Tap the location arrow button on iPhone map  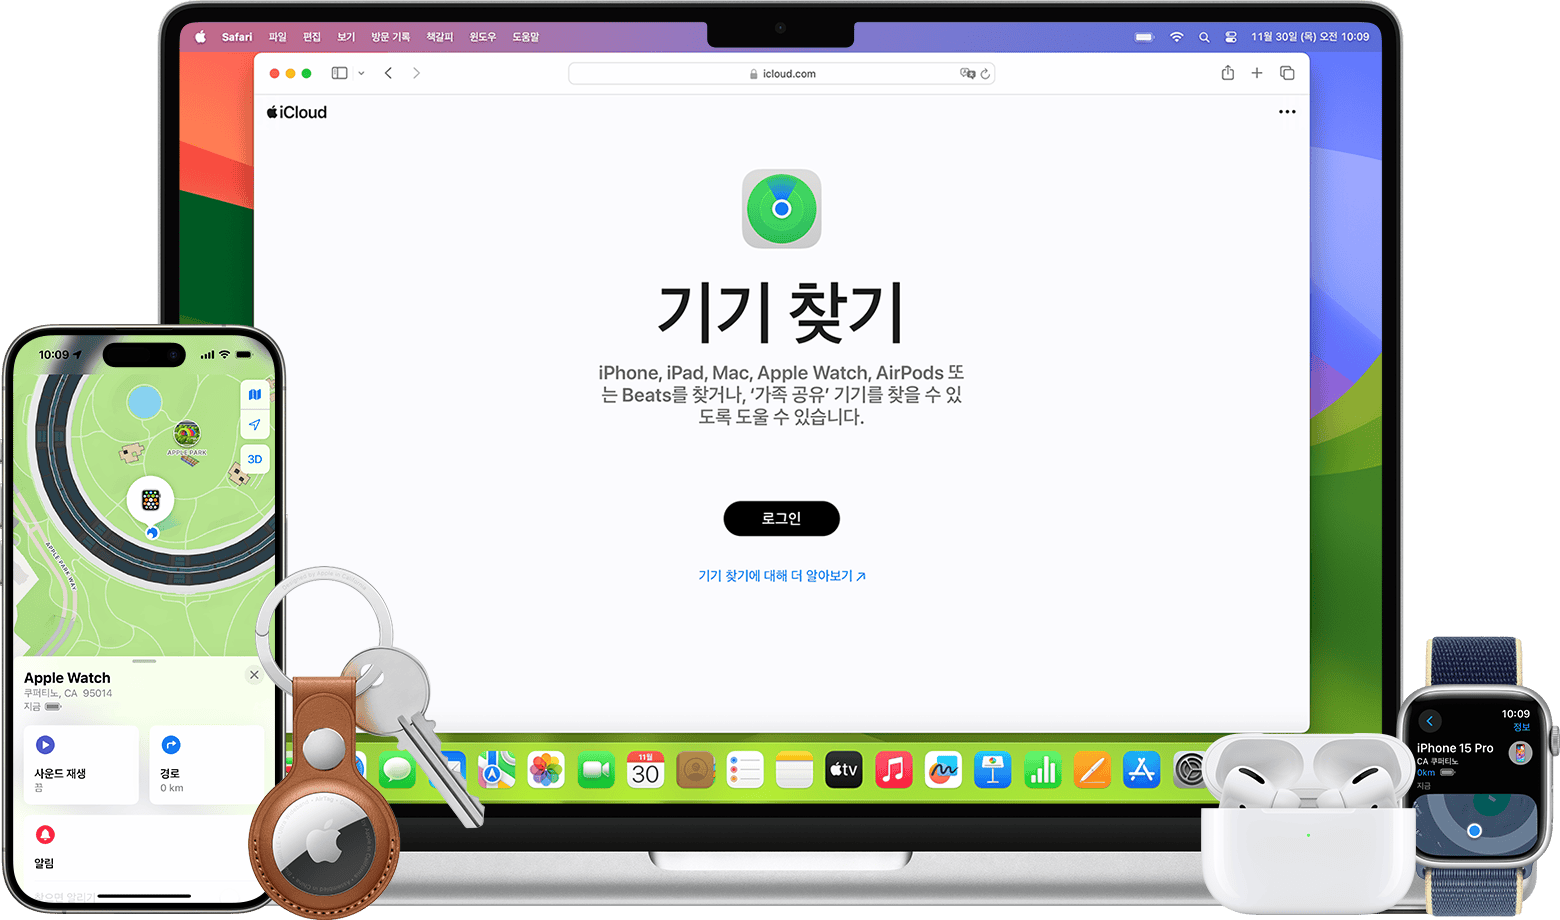point(255,425)
